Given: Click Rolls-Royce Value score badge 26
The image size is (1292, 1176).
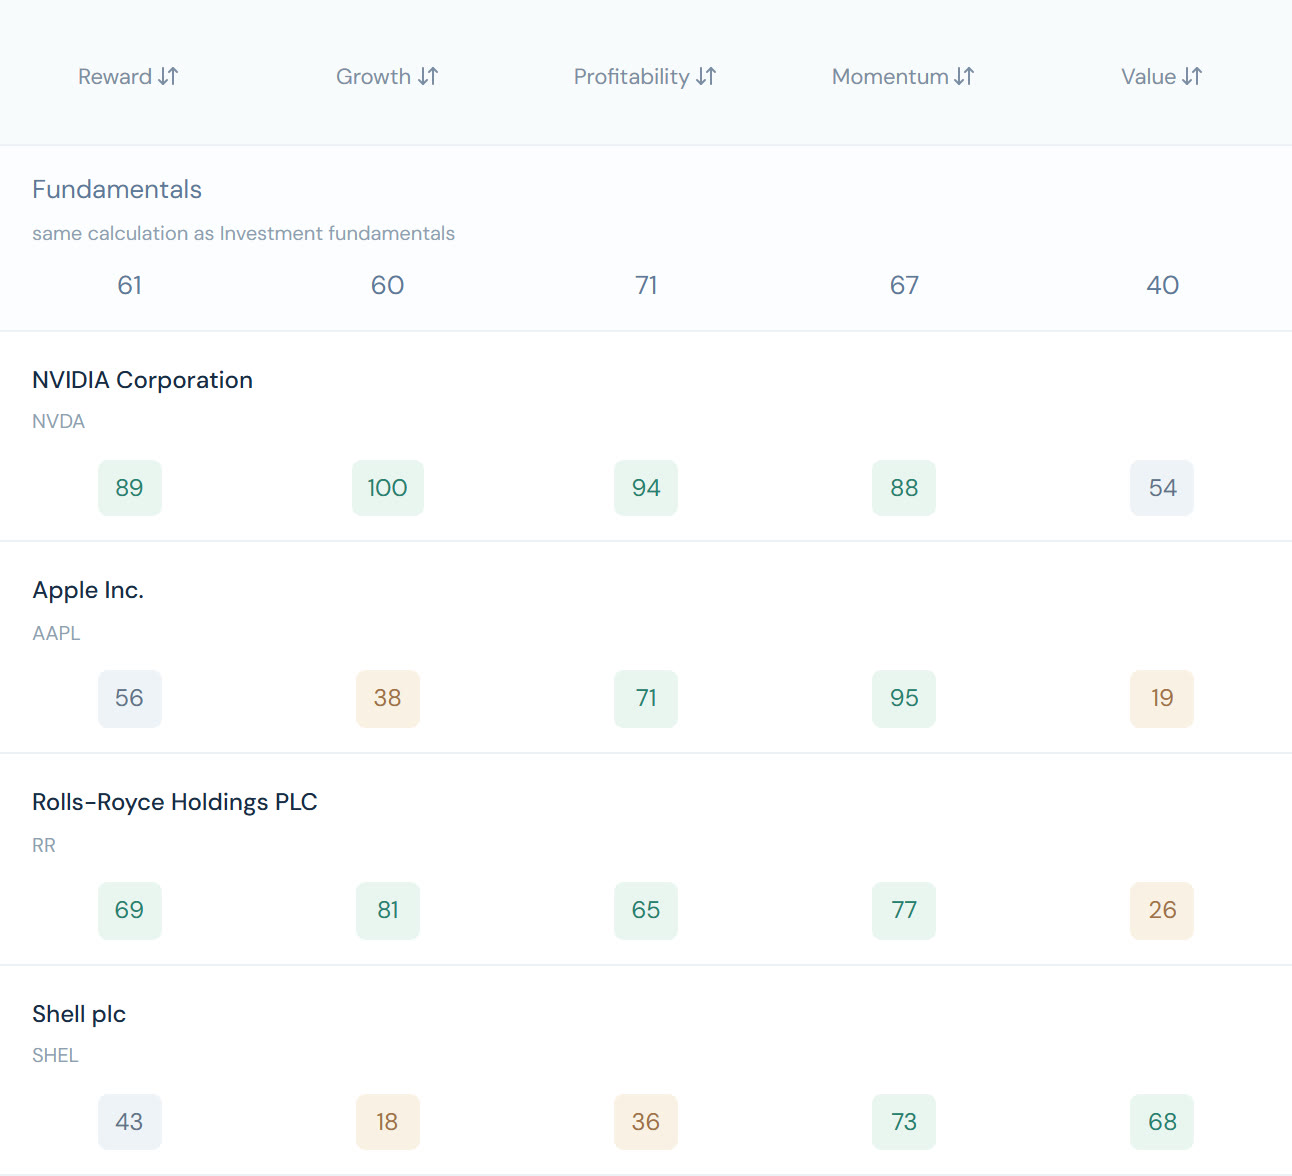Looking at the screenshot, I should 1162,910.
